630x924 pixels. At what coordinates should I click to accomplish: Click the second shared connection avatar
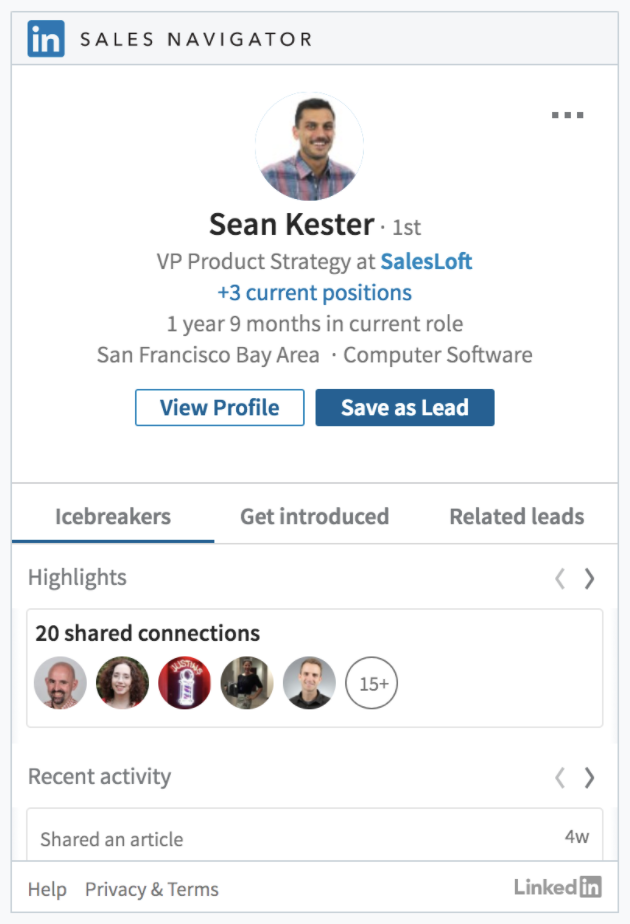122,682
